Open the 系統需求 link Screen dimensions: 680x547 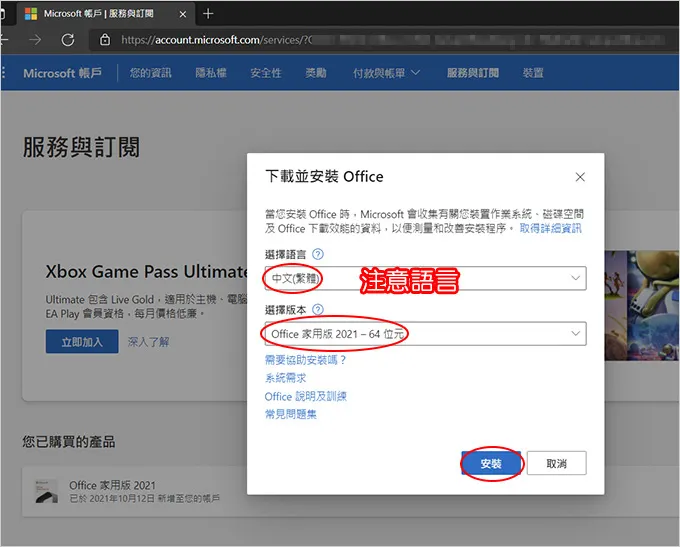(x=285, y=378)
